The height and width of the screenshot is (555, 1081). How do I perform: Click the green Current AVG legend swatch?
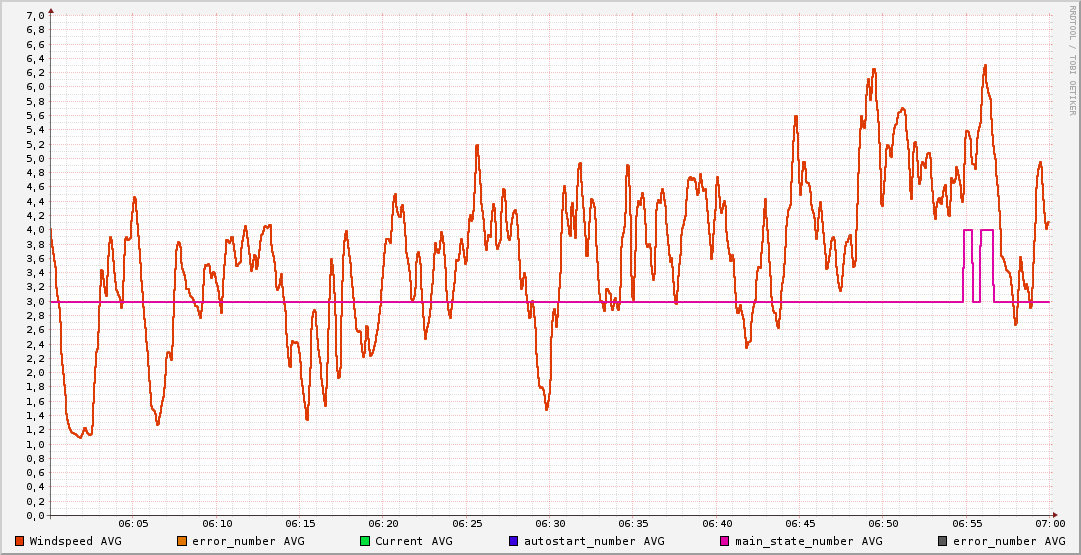coord(365,541)
